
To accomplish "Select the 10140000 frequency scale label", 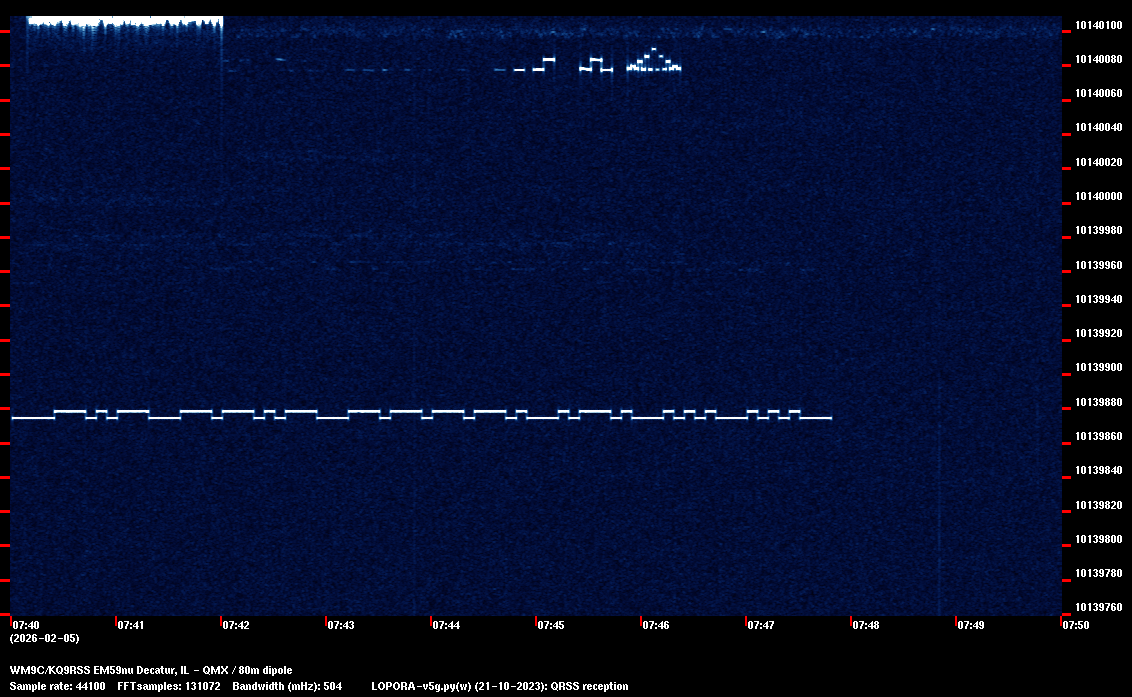I will [1098, 196].
